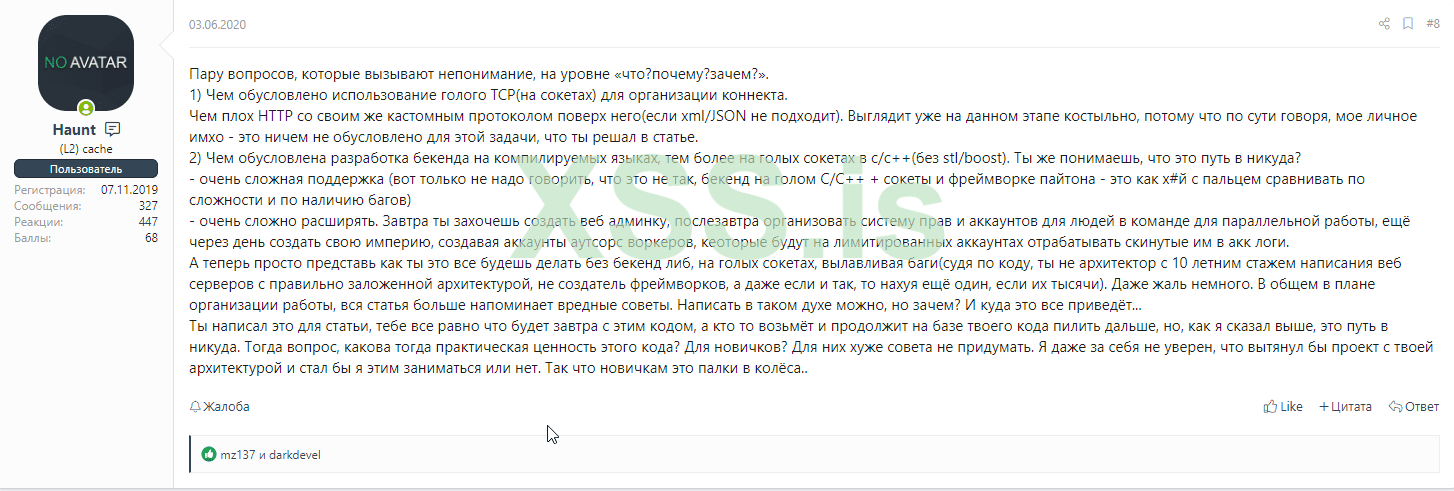
Task: Click the Баллы value 68
Action: pyautogui.click(x=152, y=238)
